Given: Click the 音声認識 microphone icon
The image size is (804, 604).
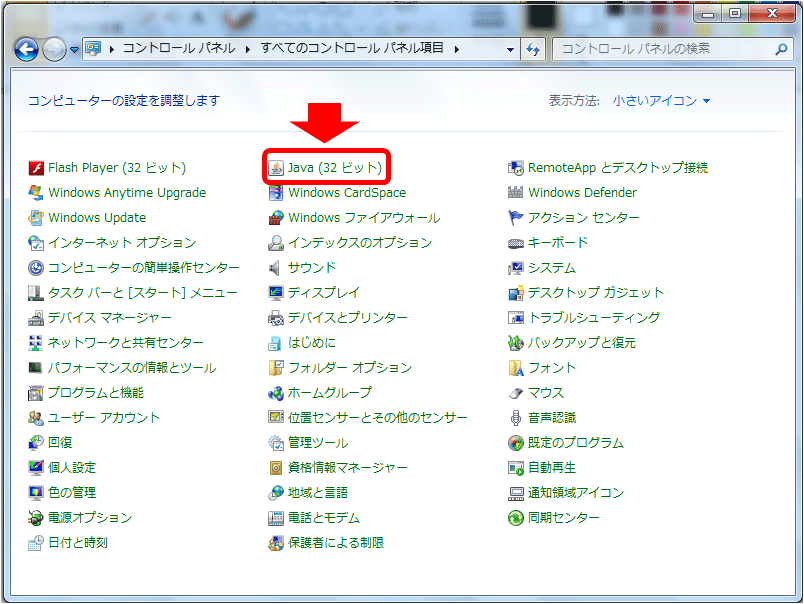Looking at the screenshot, I should [x=515, y=418].
